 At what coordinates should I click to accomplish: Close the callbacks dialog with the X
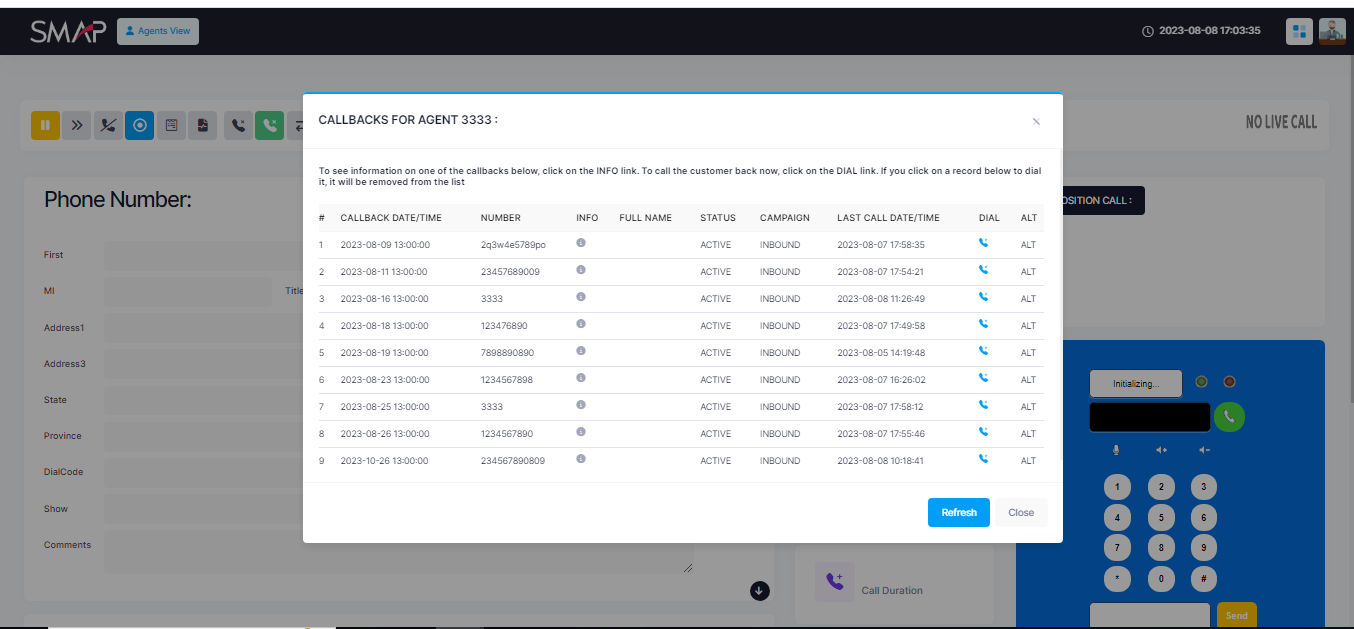(1036, 121)
